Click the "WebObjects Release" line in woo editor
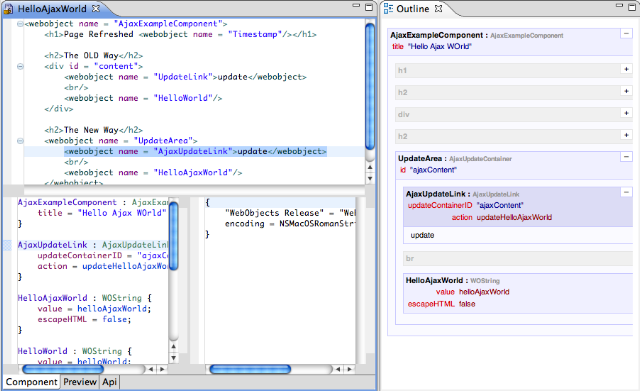The width and height of the screenshot is (640, 391). (290, 213)
